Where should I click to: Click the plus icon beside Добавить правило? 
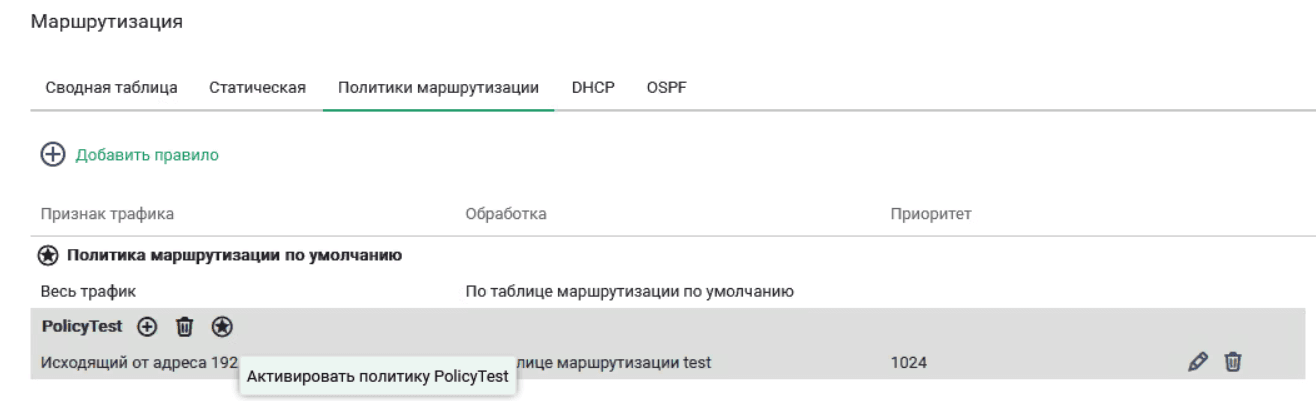coord(52,155)
